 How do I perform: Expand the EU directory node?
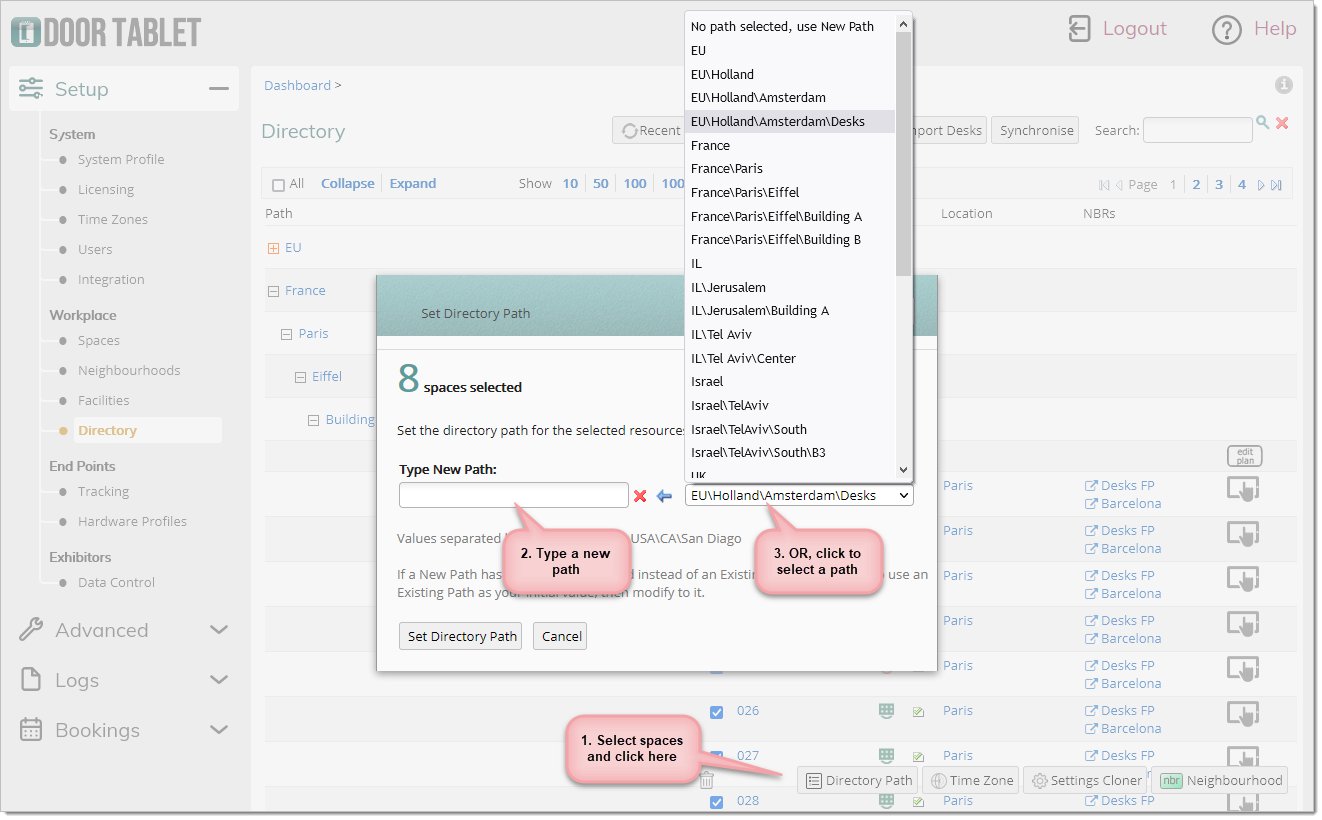(273, 248)
